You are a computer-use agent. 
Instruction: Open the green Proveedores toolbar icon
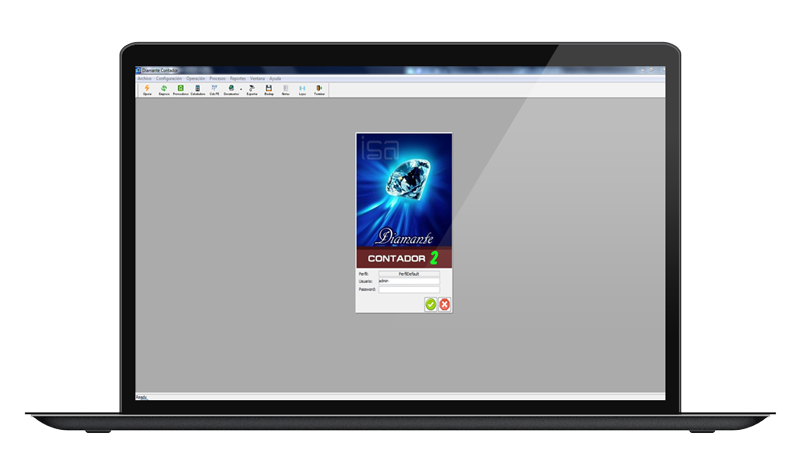[181, 90]
